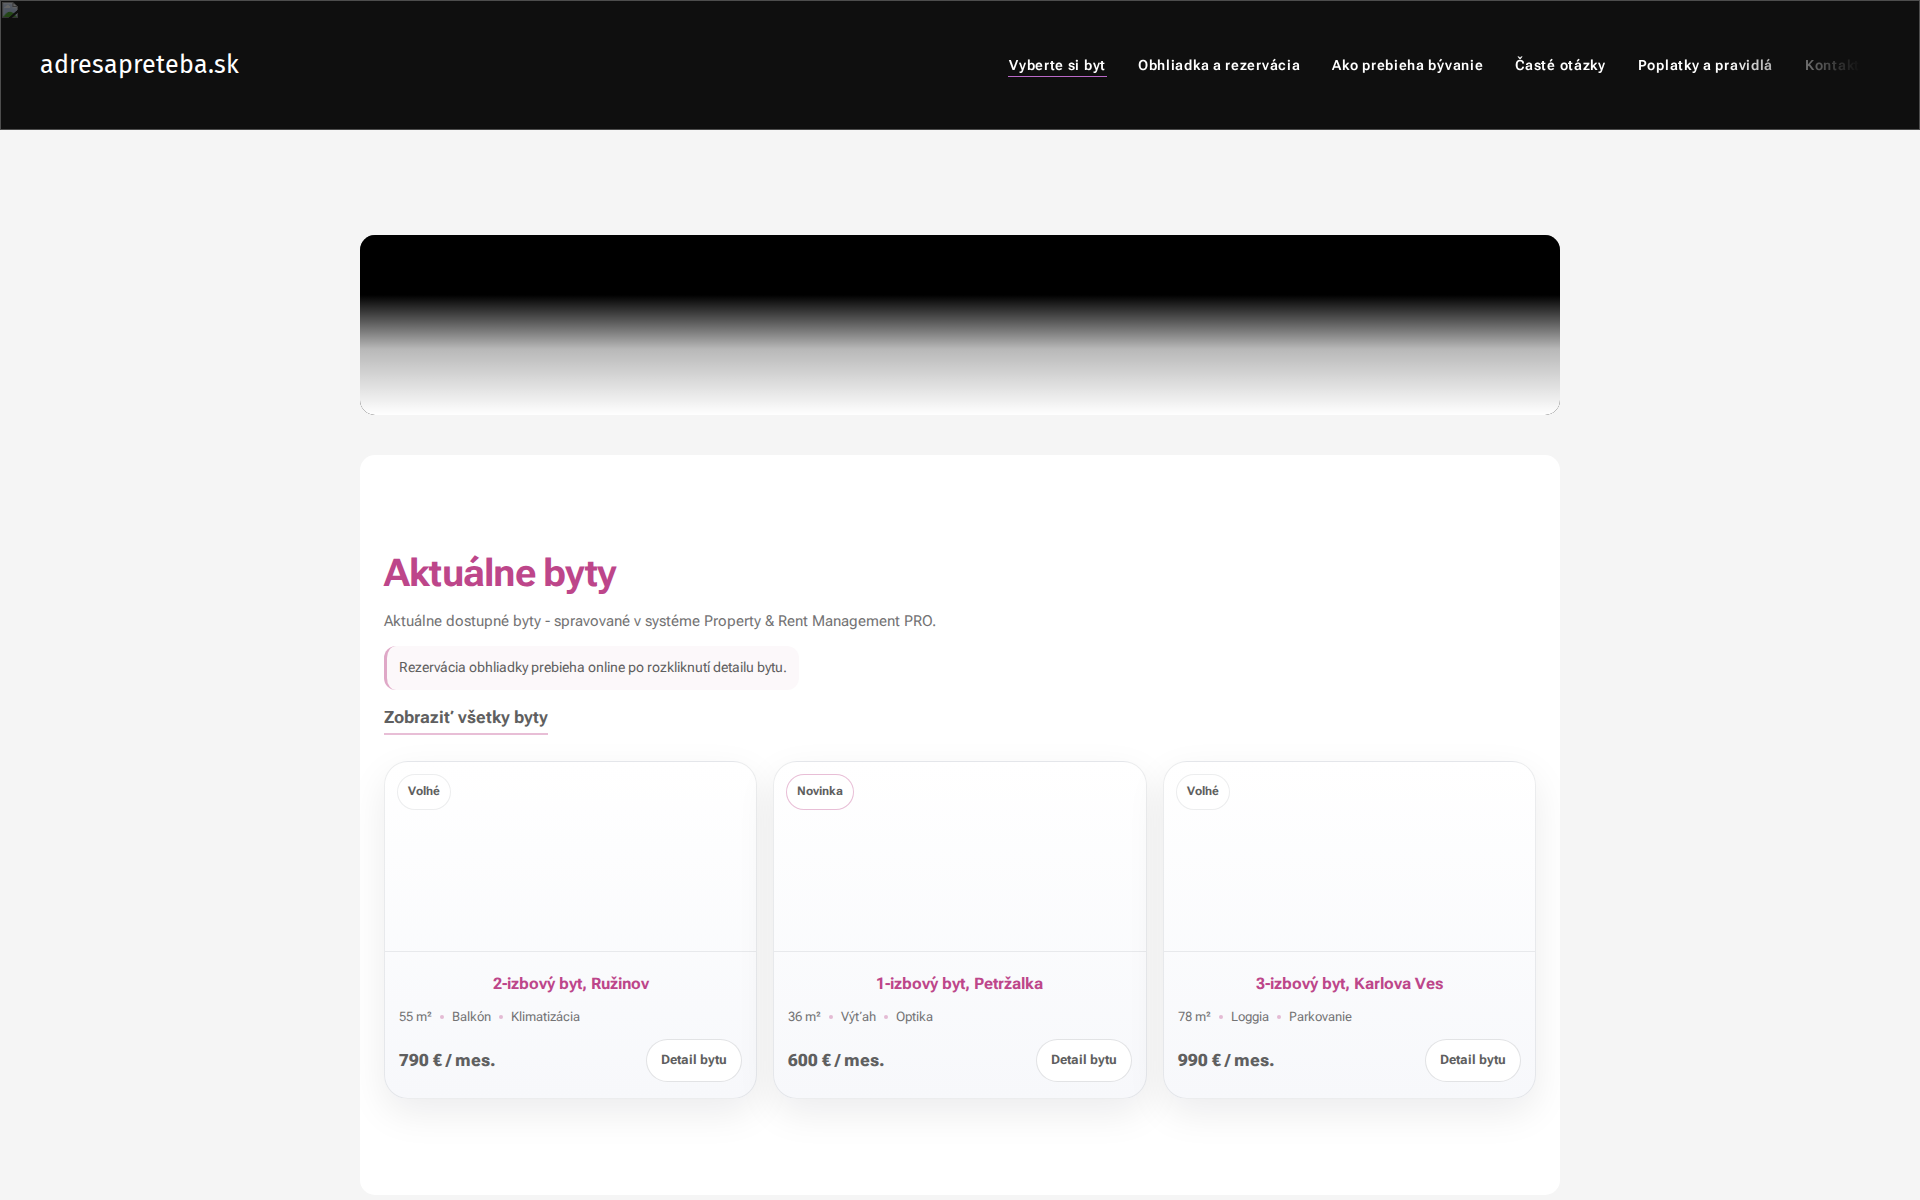Click the reservation info box about online obhliadka
The height and width of the screenshot is (1200, 1920).
click(591, 667)
